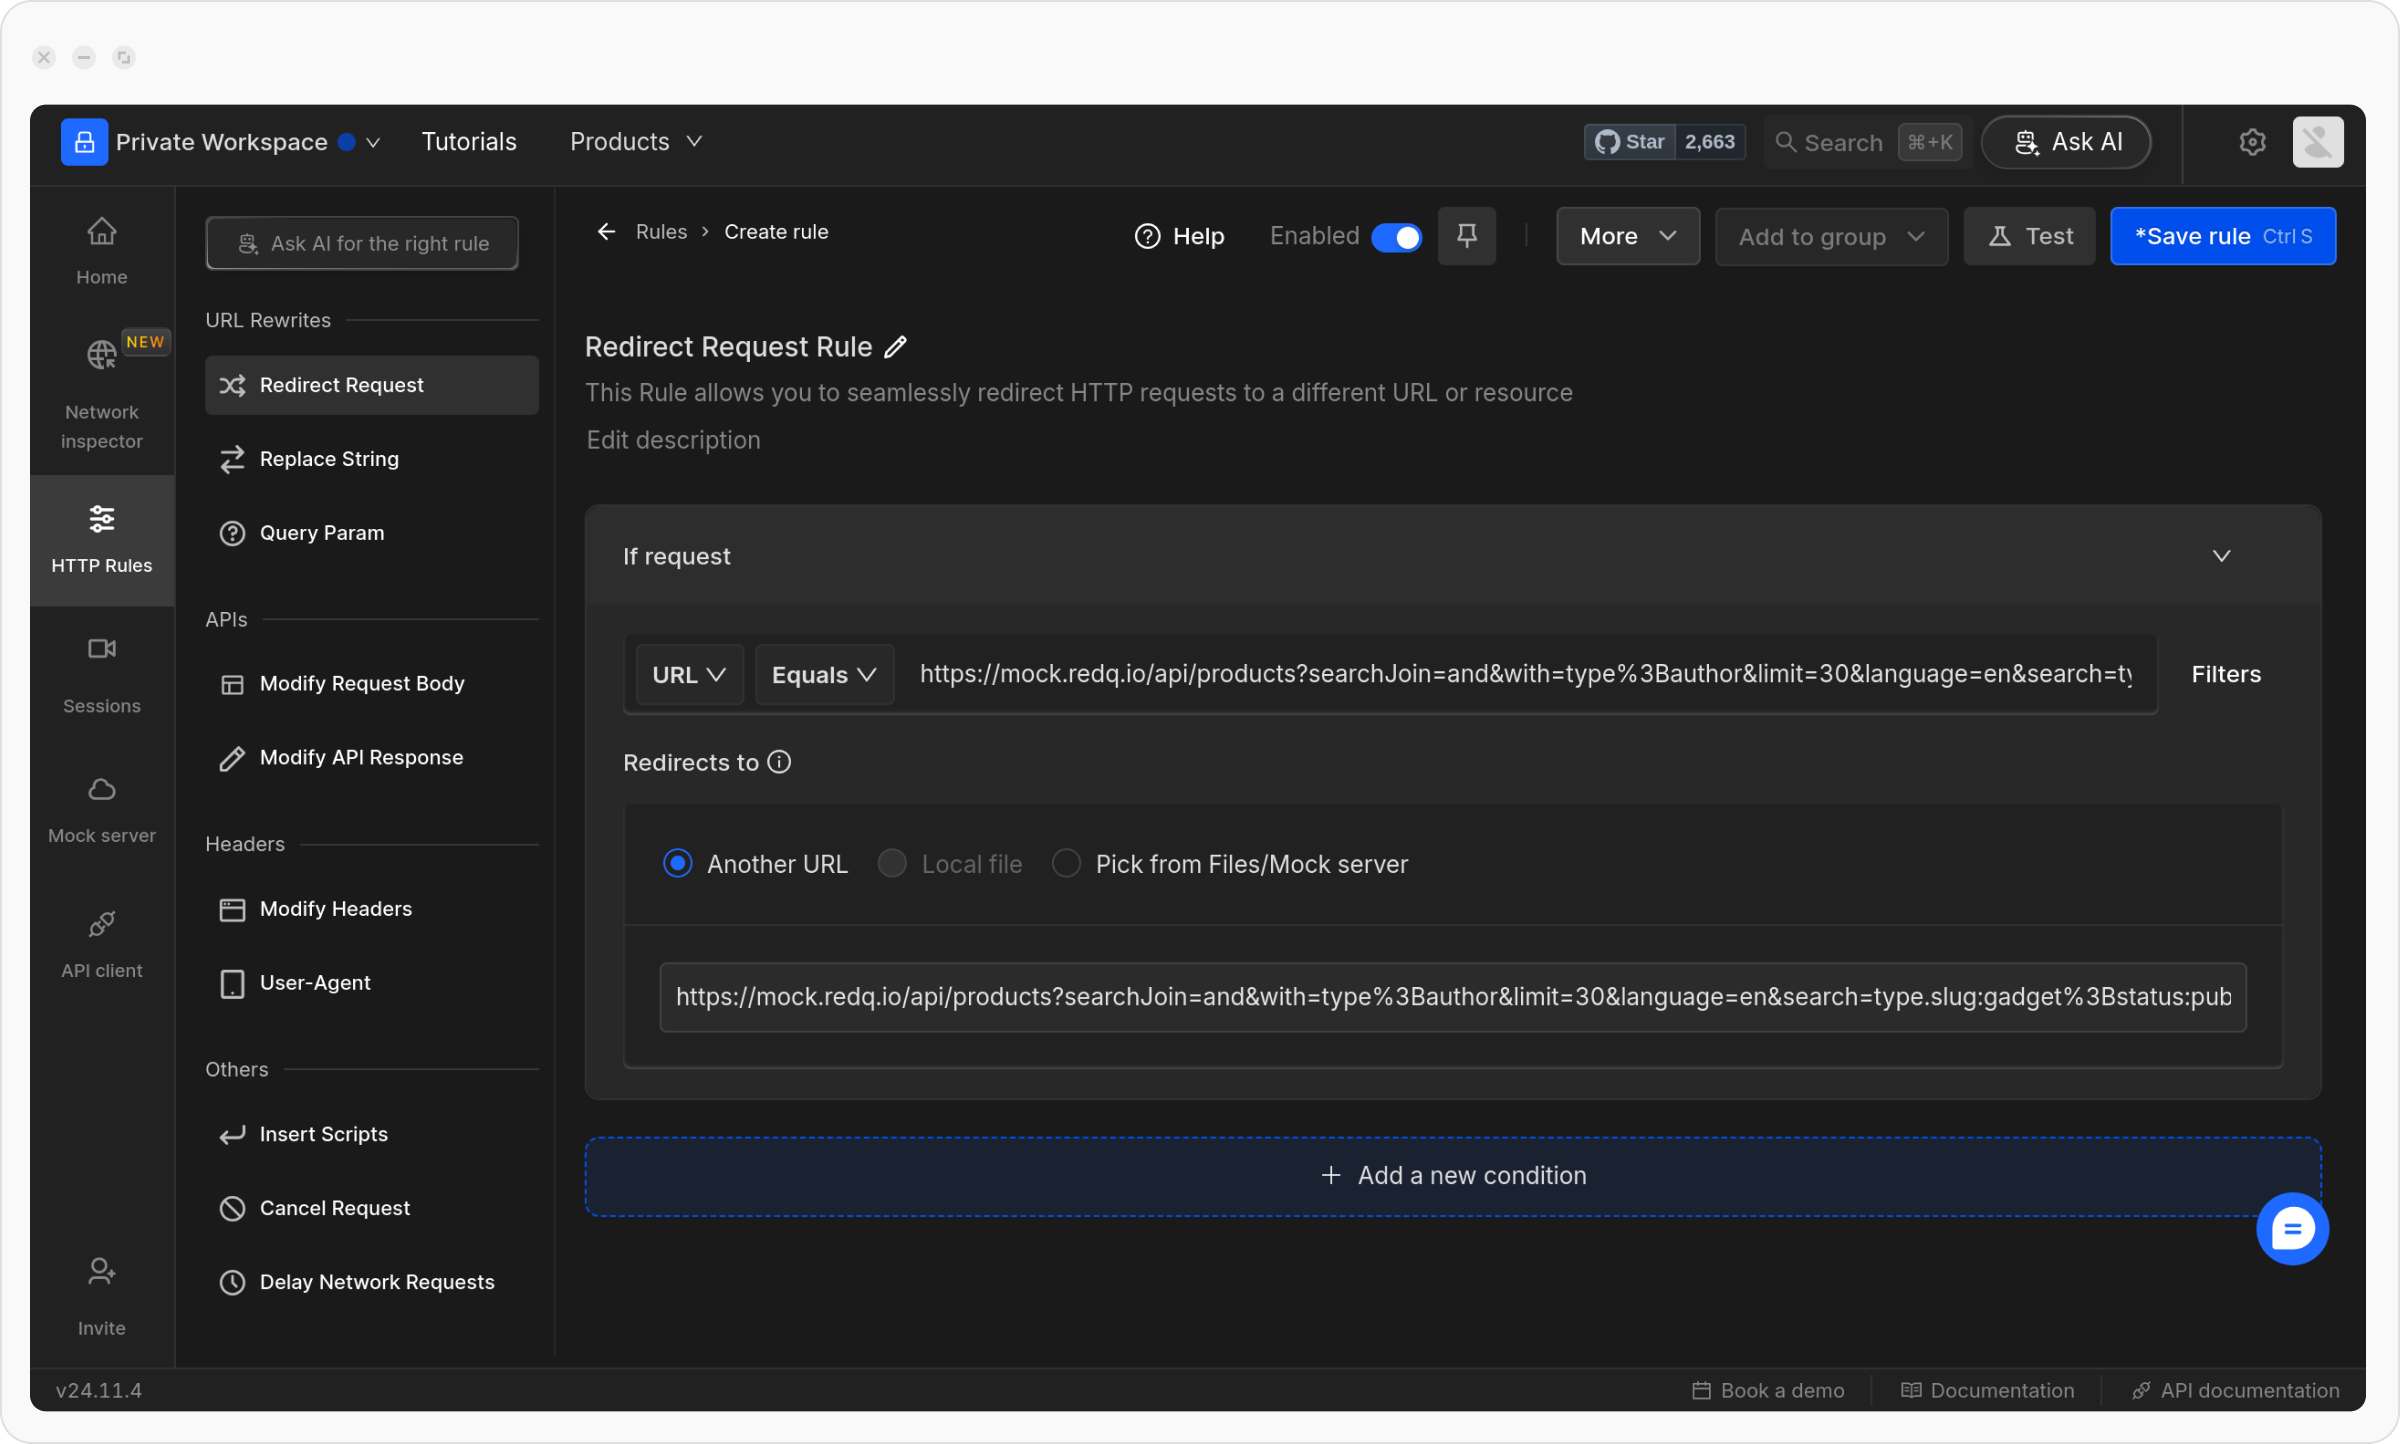This screenshot has width=2400, height=1444.
Task: Select the Another URL radio option
Action: click(677, 863)
